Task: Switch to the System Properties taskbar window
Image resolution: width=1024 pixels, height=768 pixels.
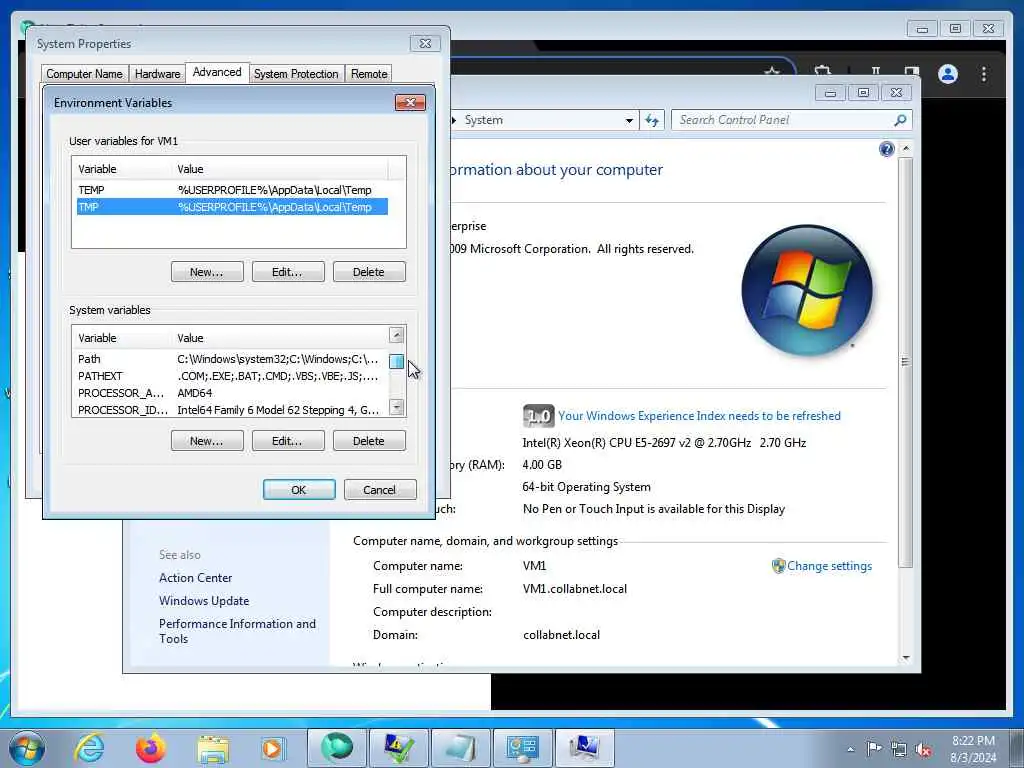Action: pyautogui.click(x=584, y=748)
